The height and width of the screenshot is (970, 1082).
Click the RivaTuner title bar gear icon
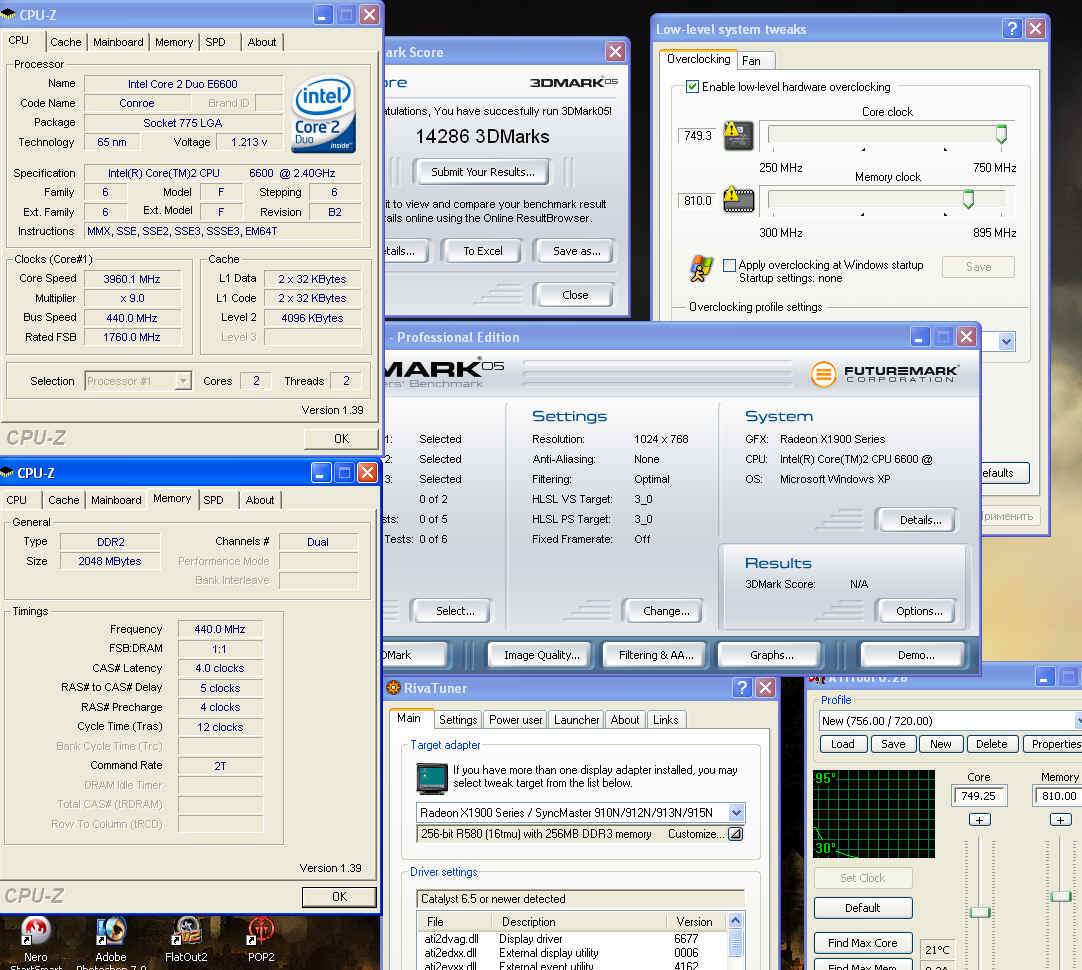click(x=393, y=687)
